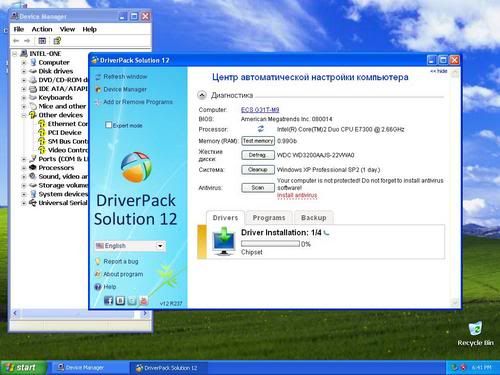Click DriverPack Solution 12 taskbar button
Image resolution: width=500 pixels, height=375 pixels.
tap(168, 368)
